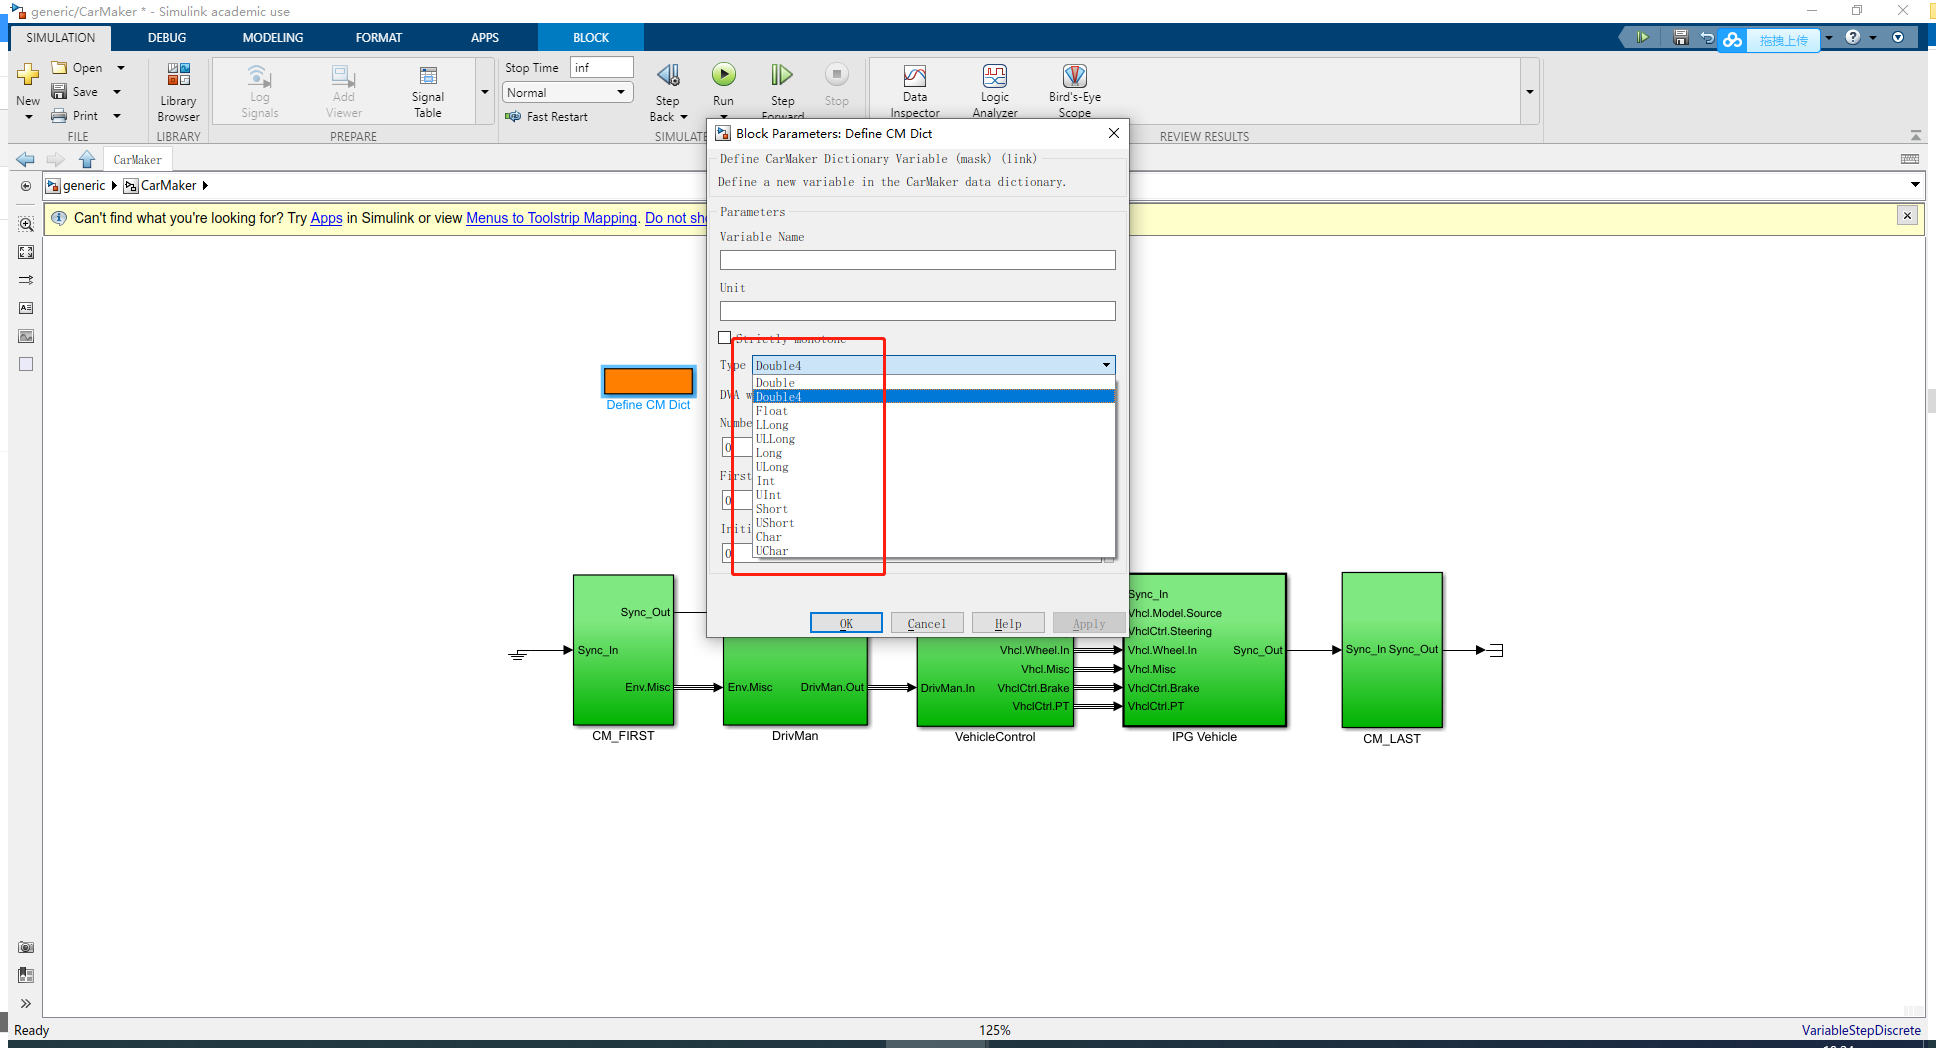This screenshot has height=1048, width=1936.
Task: Click the quick-access Step Forward icon in title strip
Action: (x=1642, y=38)
